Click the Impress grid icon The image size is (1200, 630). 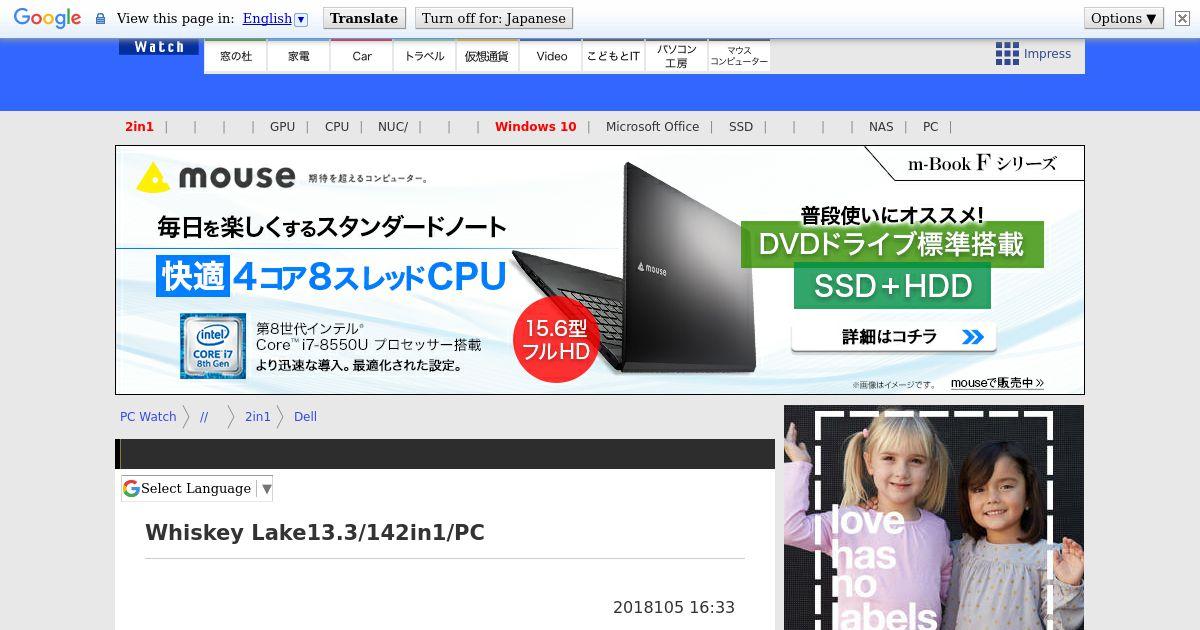pyautogui.click(x=1007, y=54)
